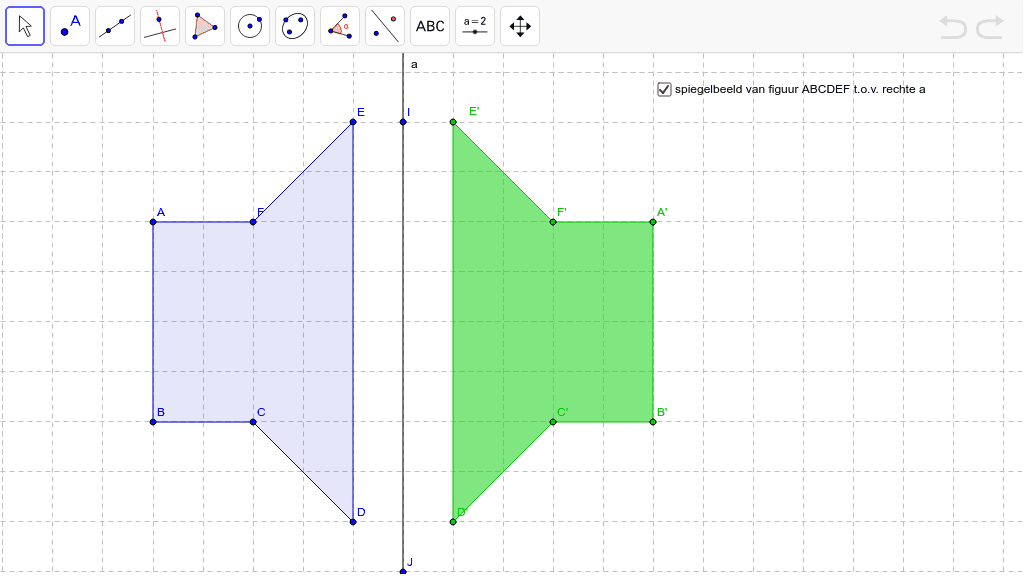1024x576 pixels.
Task: Select the Point tool
Action: 70,26
